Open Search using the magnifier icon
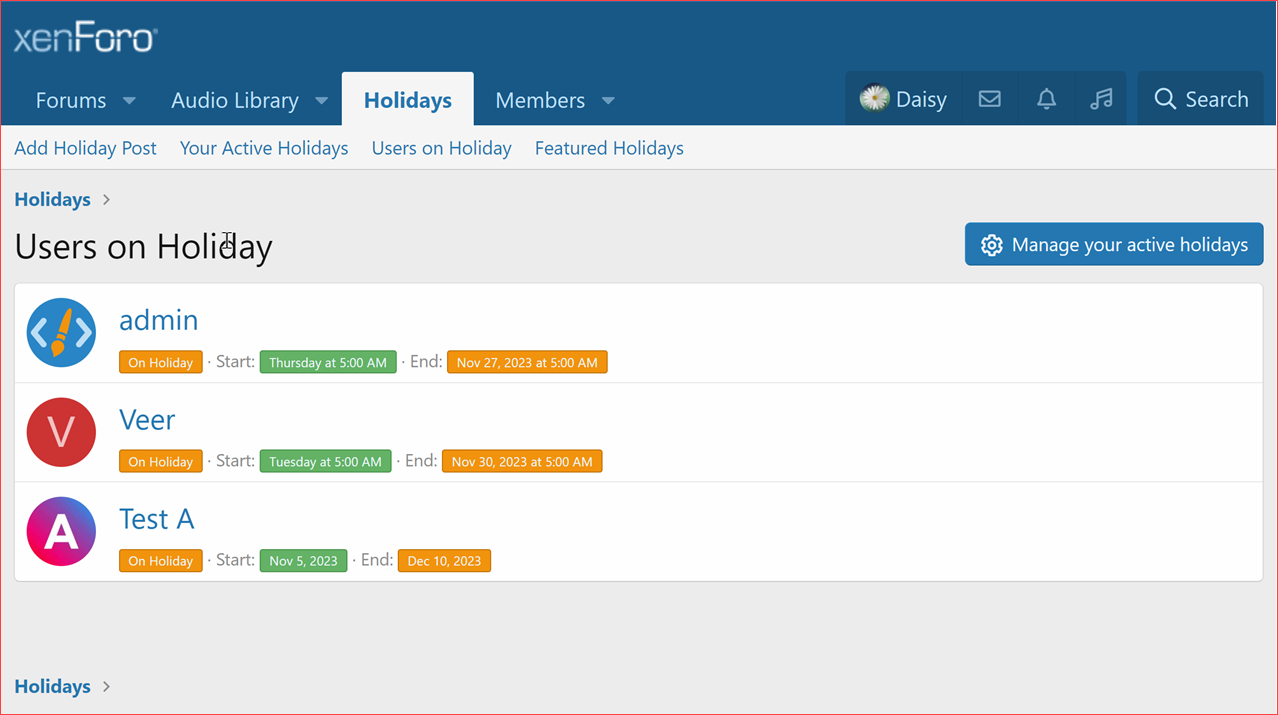Screen dimensions: 1278x715 (x=1165, y=98)
